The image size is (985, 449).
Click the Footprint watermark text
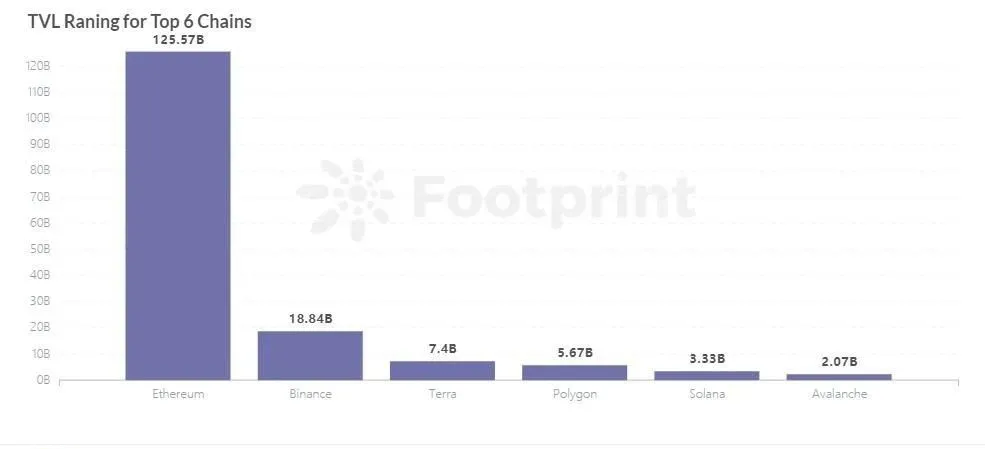coord(553,198)
